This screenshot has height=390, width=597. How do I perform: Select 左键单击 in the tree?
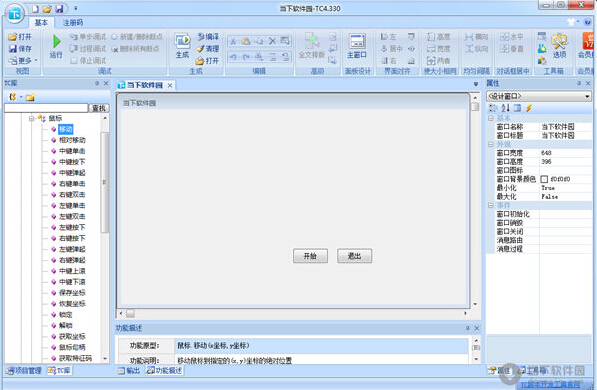pyautogui.click(x=72, y=206)
